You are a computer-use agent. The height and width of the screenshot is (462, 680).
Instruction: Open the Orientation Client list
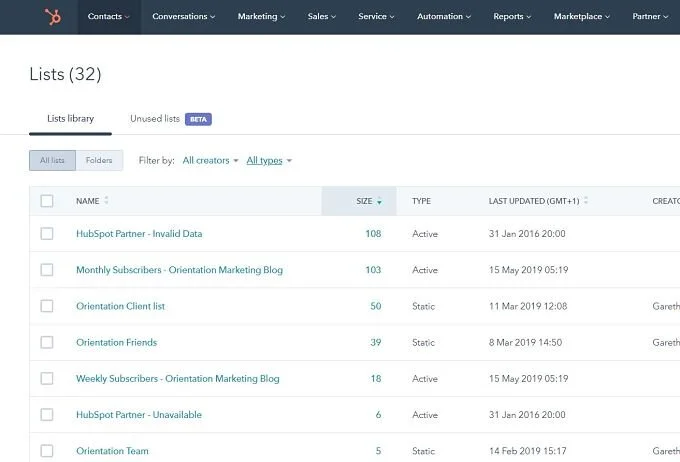click(121, 306)
